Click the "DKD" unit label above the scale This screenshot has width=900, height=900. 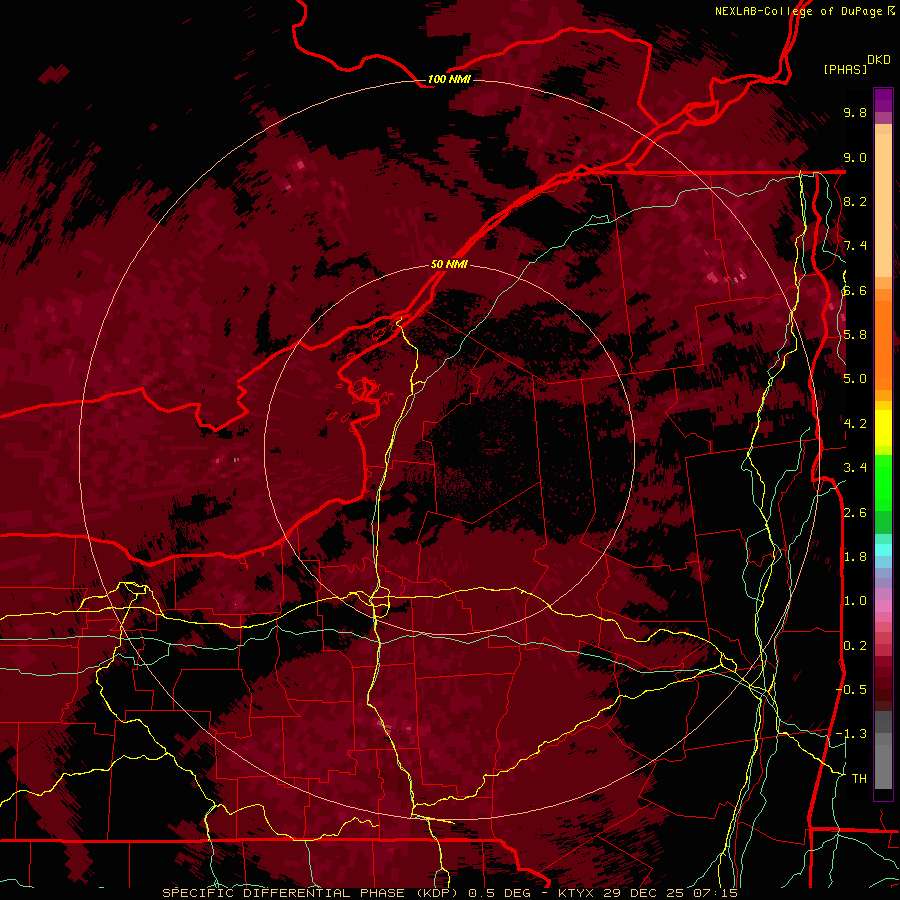[879, 60]
